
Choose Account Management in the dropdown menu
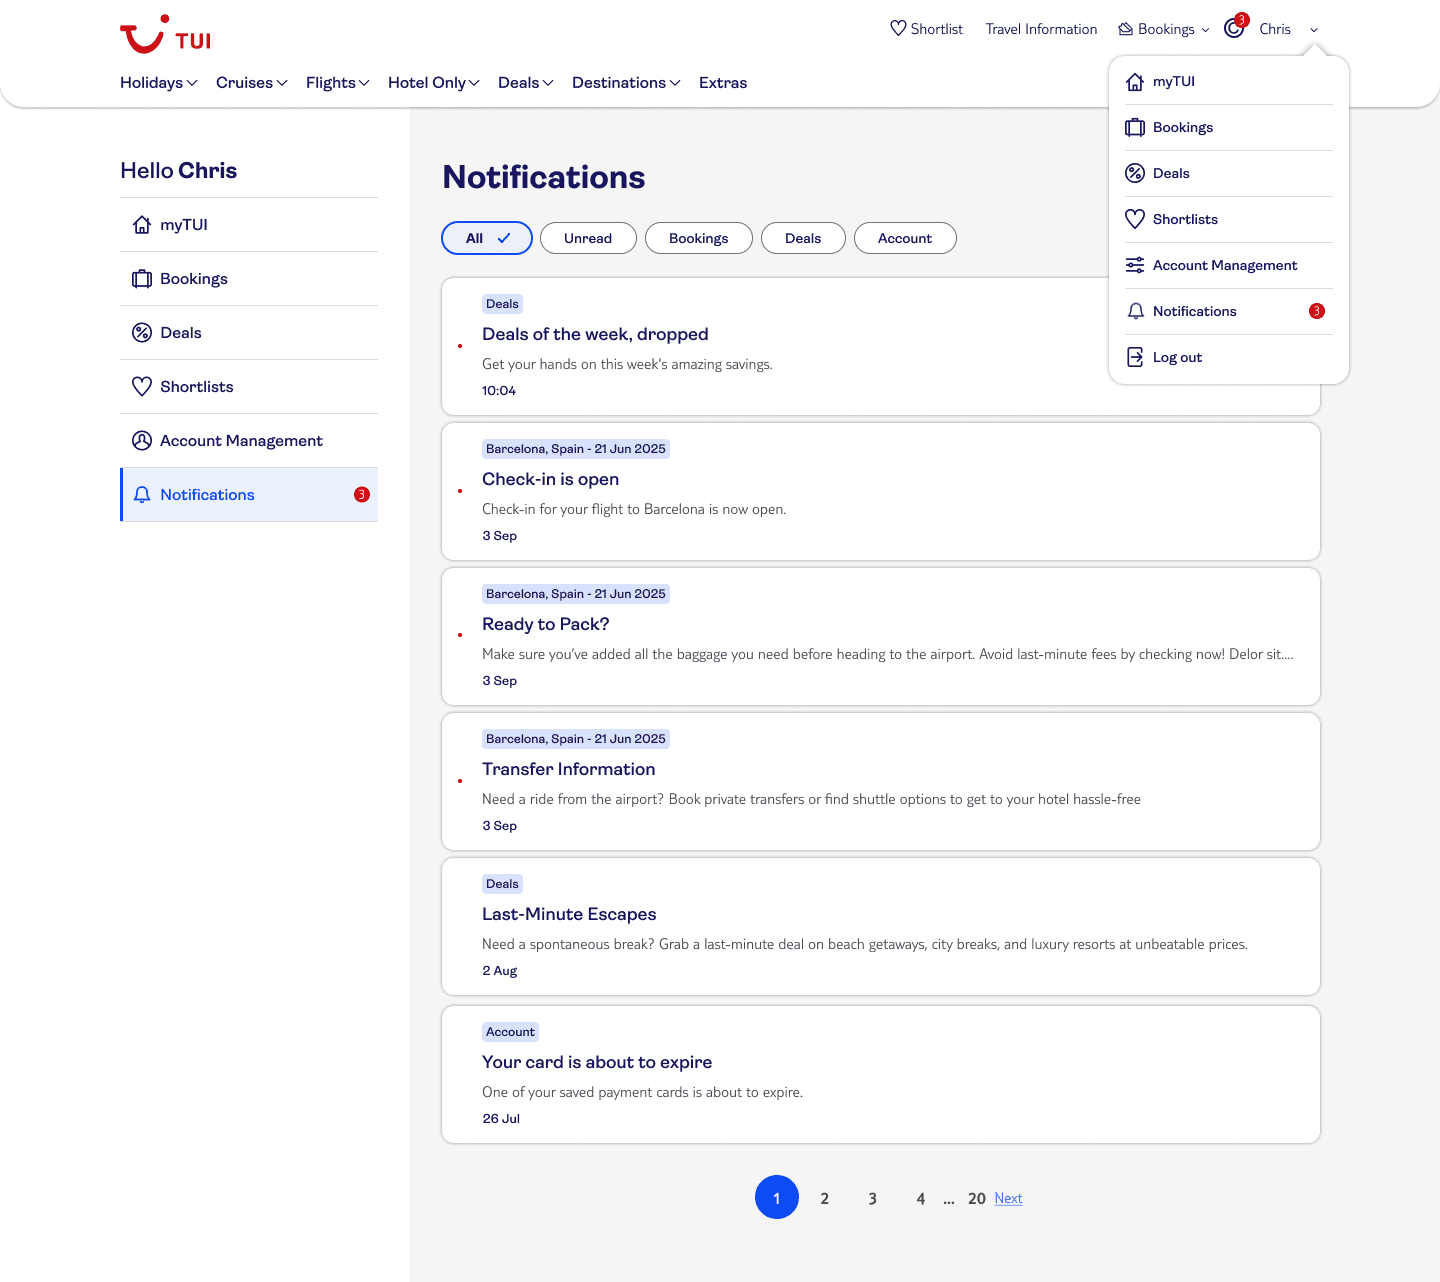point(1229,266)
